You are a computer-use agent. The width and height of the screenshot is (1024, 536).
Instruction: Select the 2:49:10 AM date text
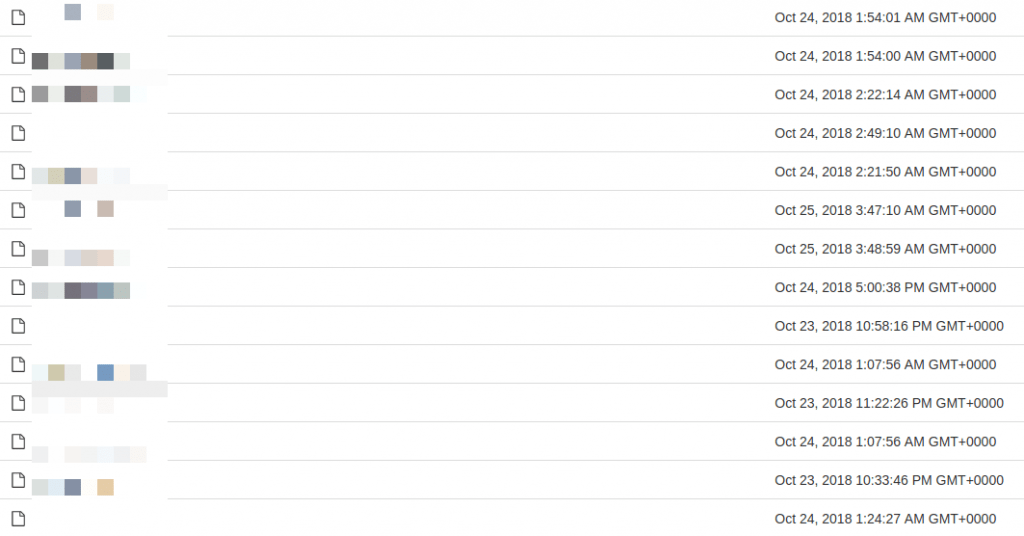point(885,133)
